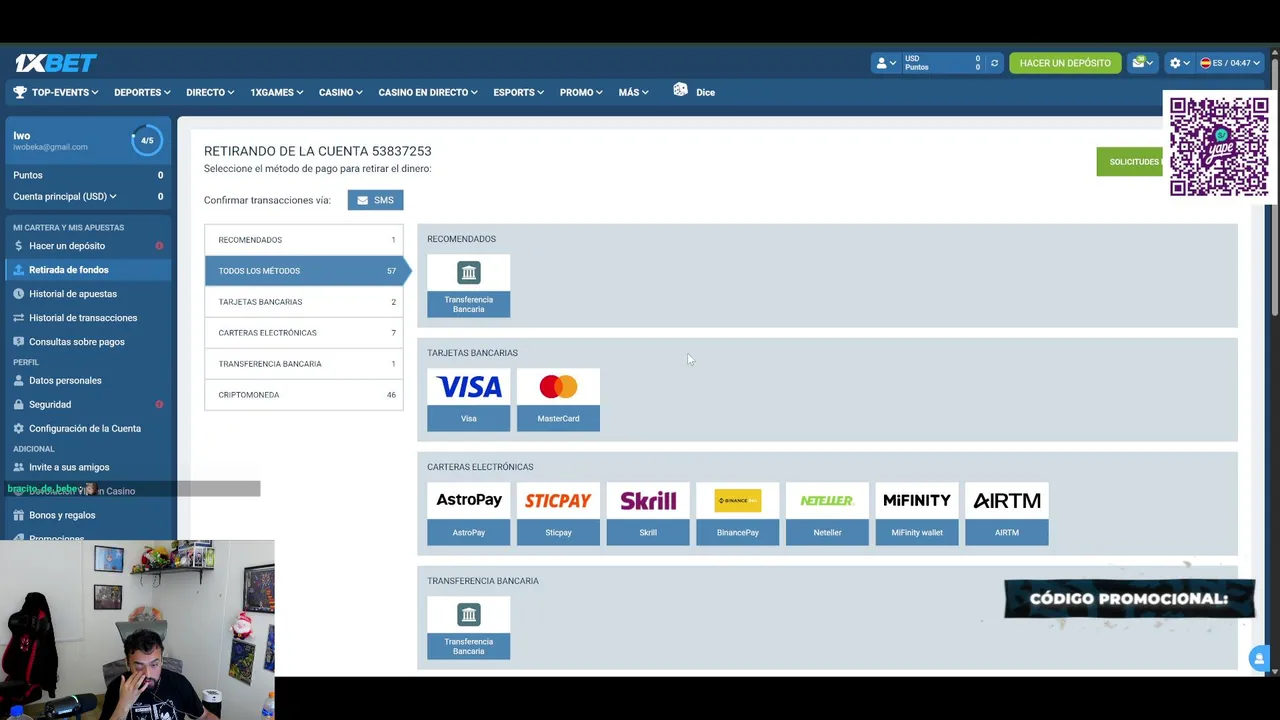Click the 4/5 profile completion ring
The height and width of the screenshot is (720, 1280).
(147, 141)
